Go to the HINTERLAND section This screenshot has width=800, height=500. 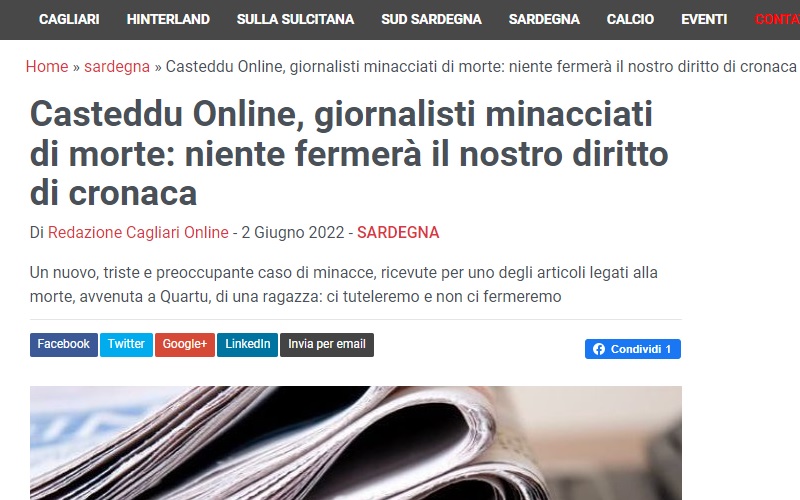[168, 19]
